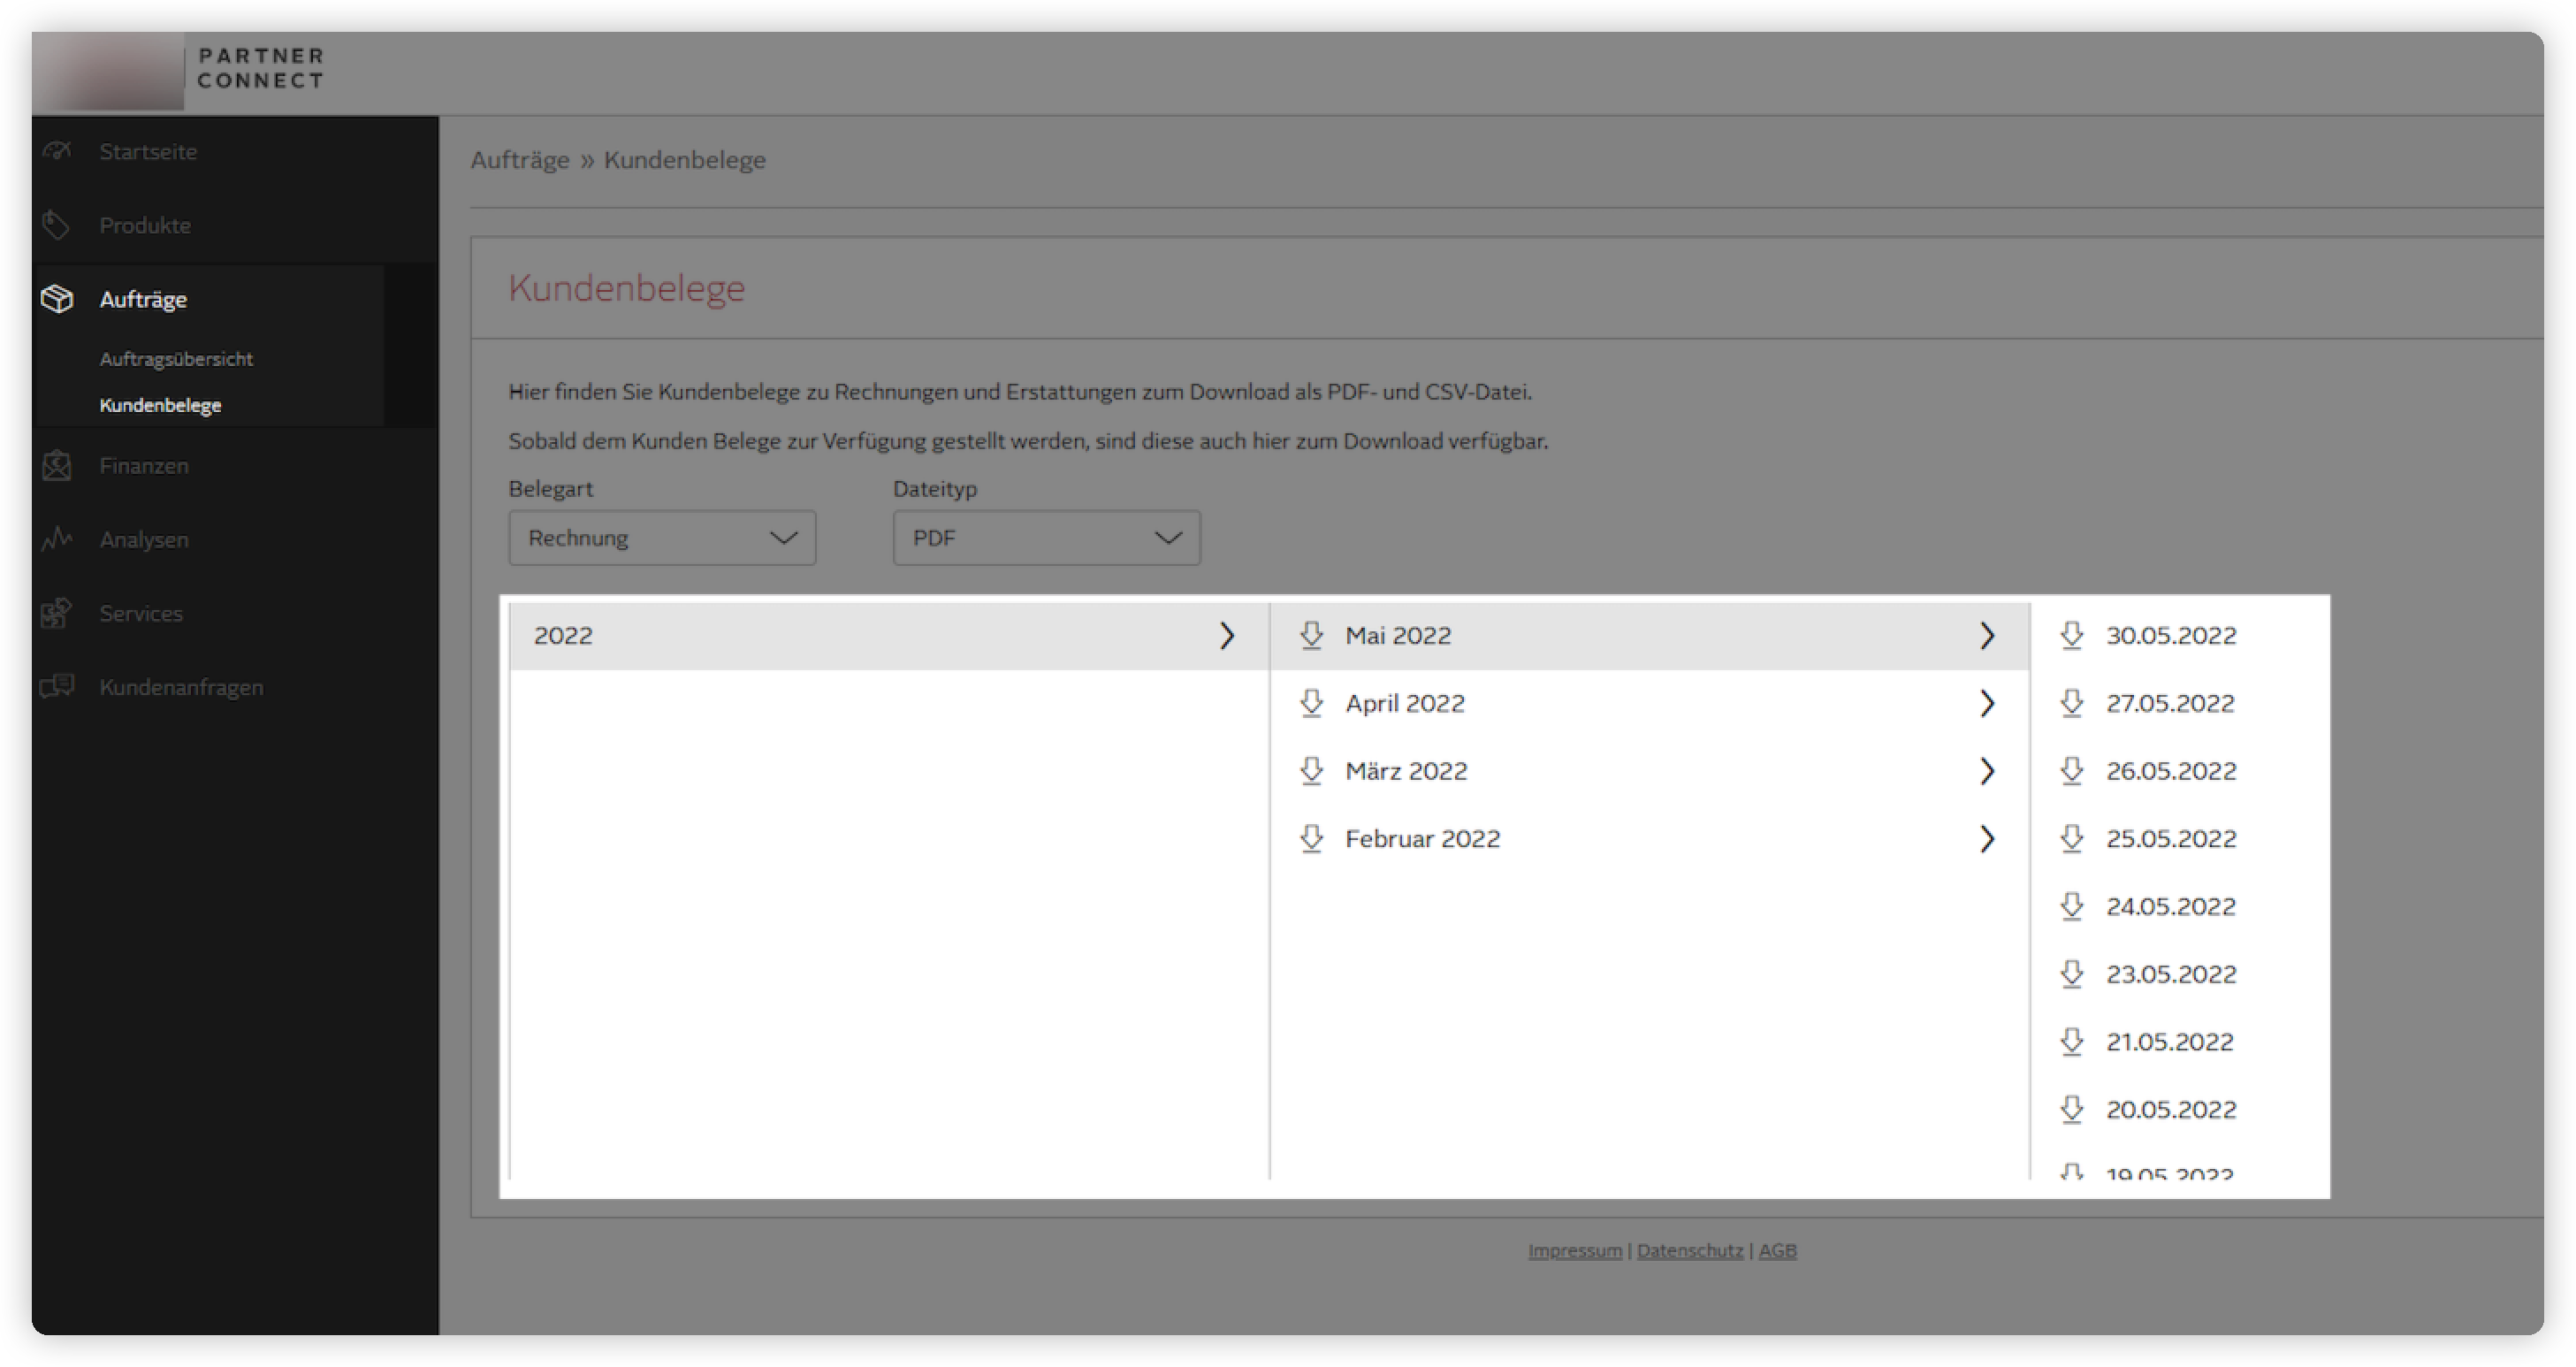This screenshot has width=2576, height=1367.
Task: Expand April 2022 with its chevron
Action: pyautogui.click(x=1987, y=703)
